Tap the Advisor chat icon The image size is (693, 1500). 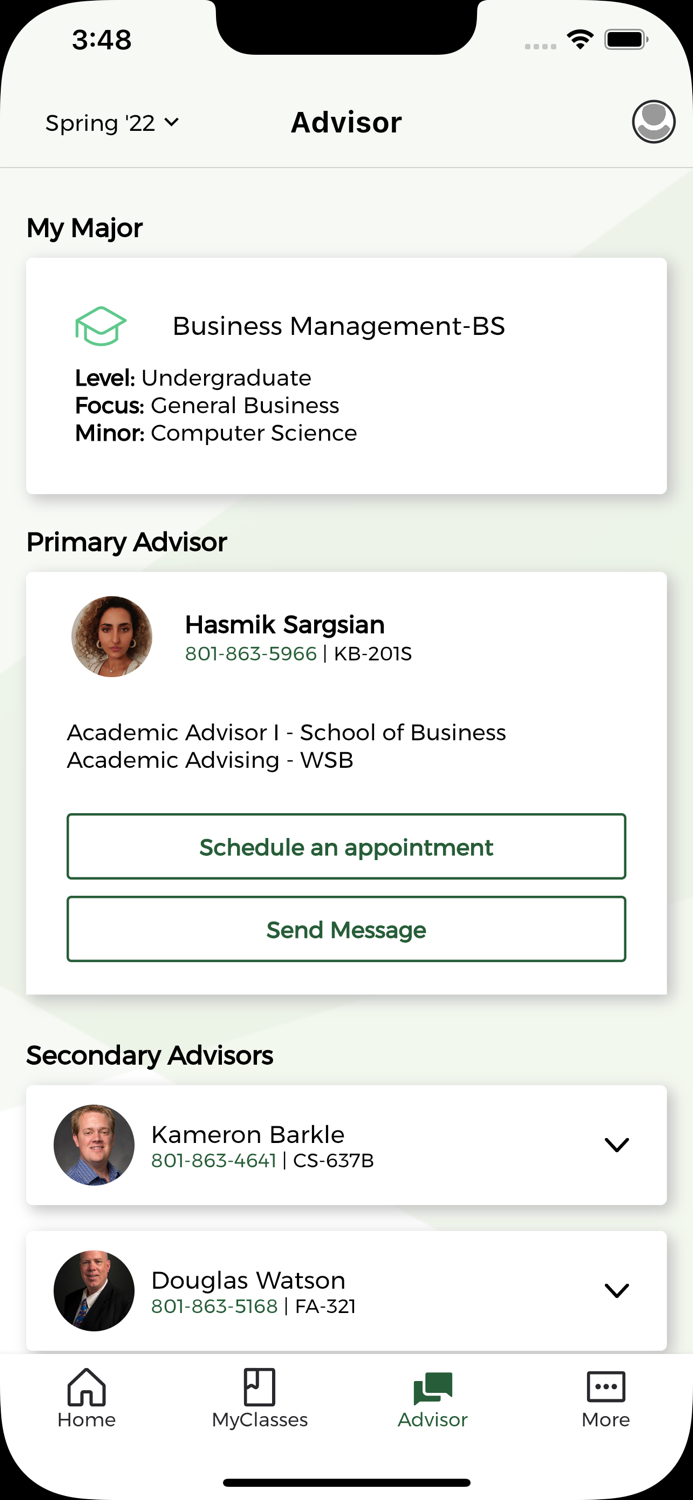click(x=432, y=1388)
